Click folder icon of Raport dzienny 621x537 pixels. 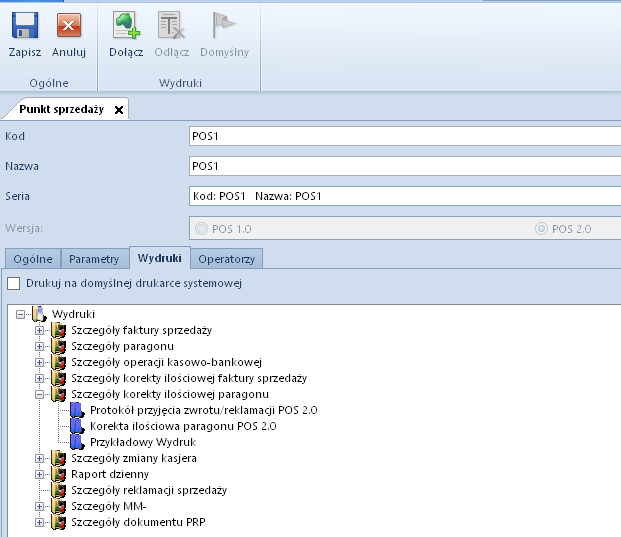click(59, 474)
